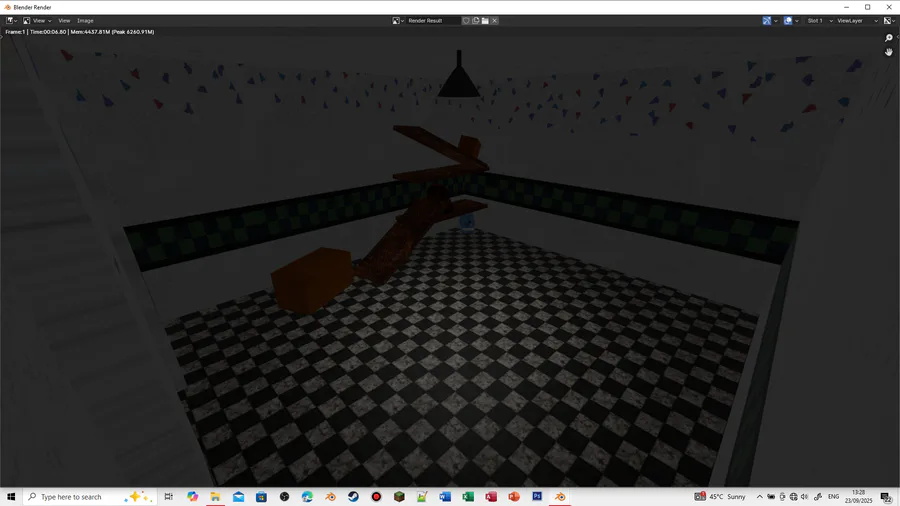Open the display channels dropdown
Screen dimensions: 900x506
coord(889,21)
